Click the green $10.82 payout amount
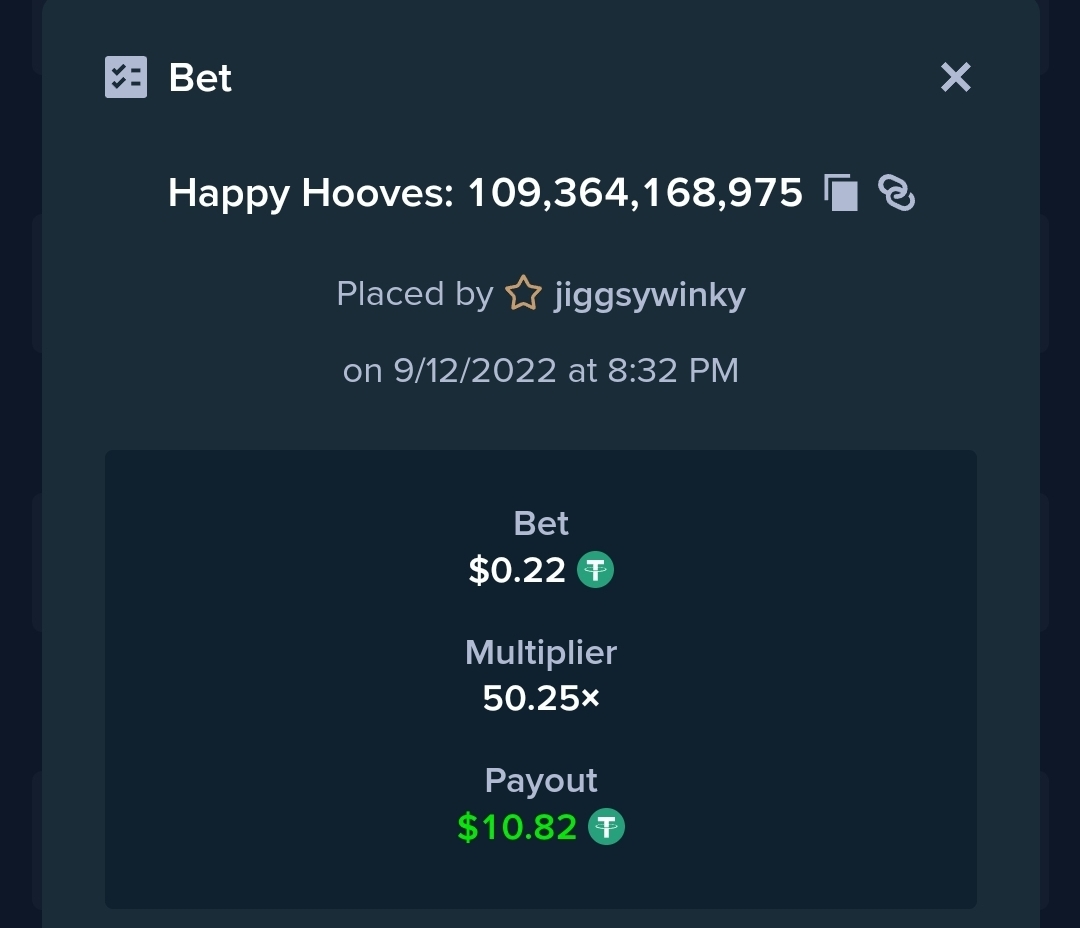Image resolution: width=1080 pixels, height=928 pixels. click(x=517, y=827)
